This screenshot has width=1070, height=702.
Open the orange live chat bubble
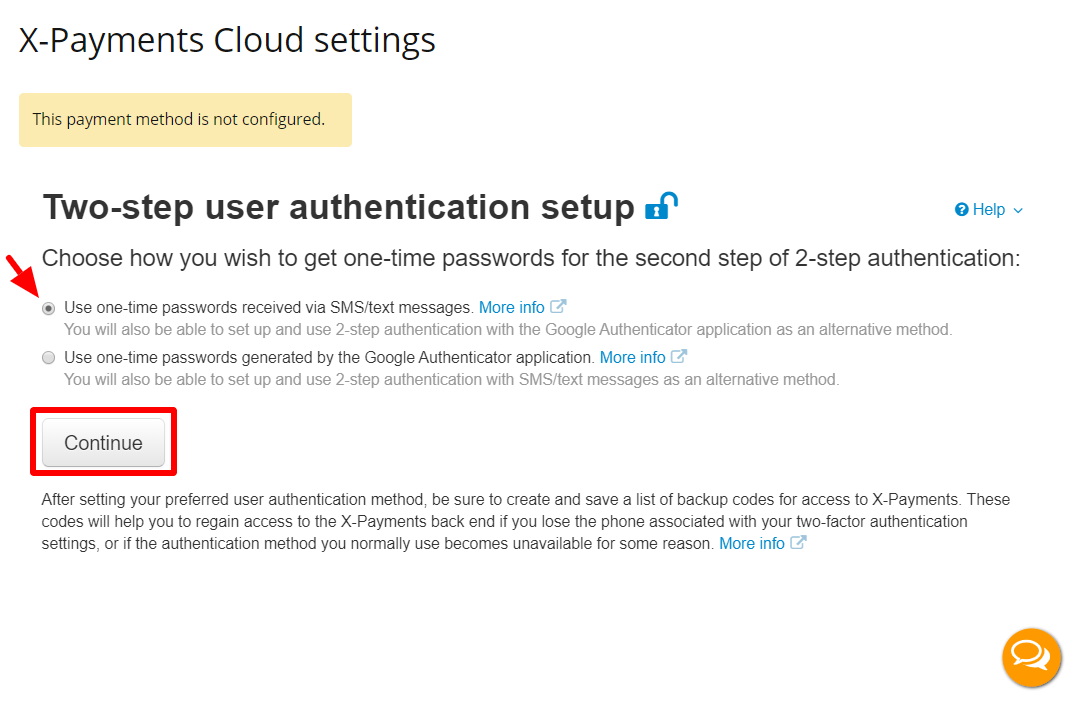(1030, 657)
